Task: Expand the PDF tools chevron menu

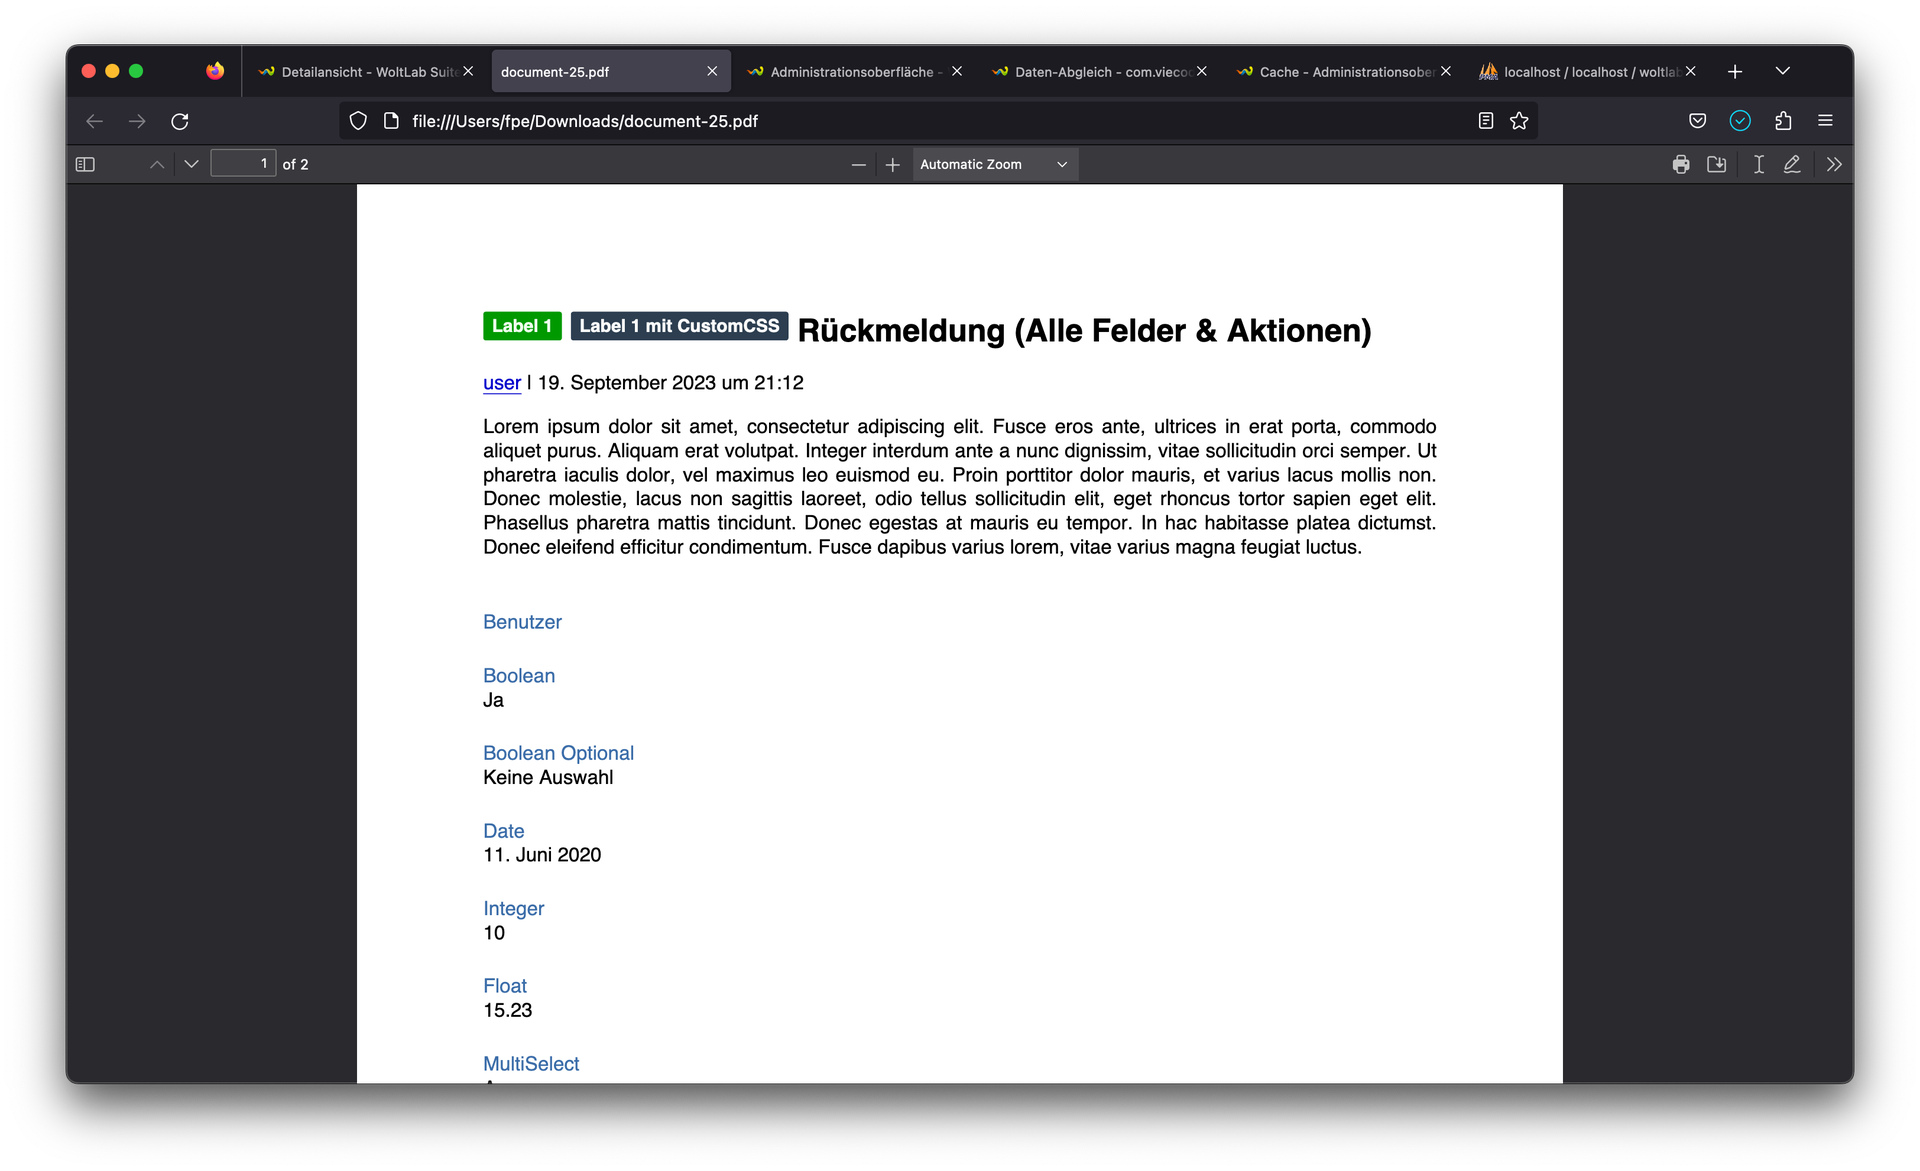Action: coord(1834,164)
